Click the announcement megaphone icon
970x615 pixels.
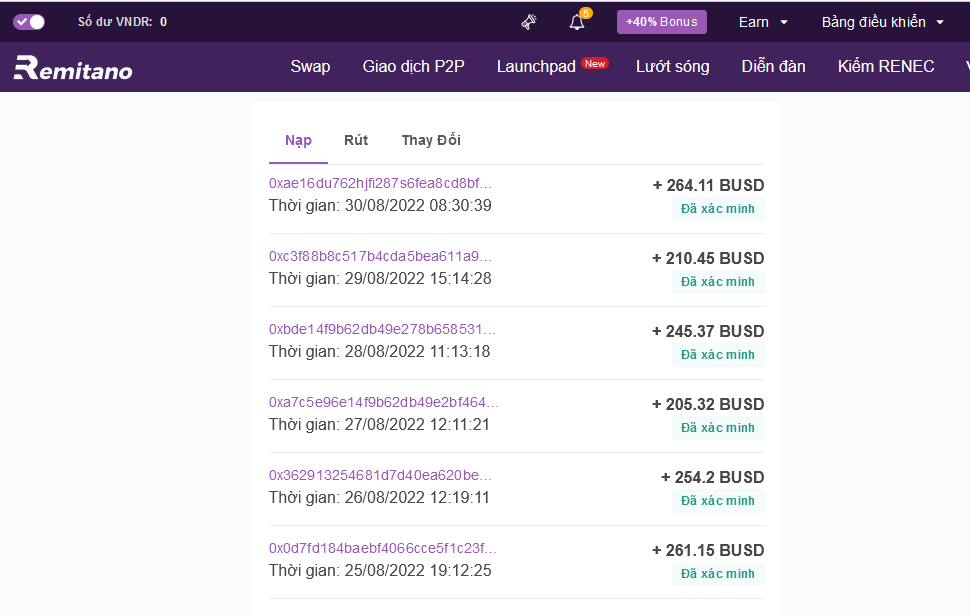528,22
